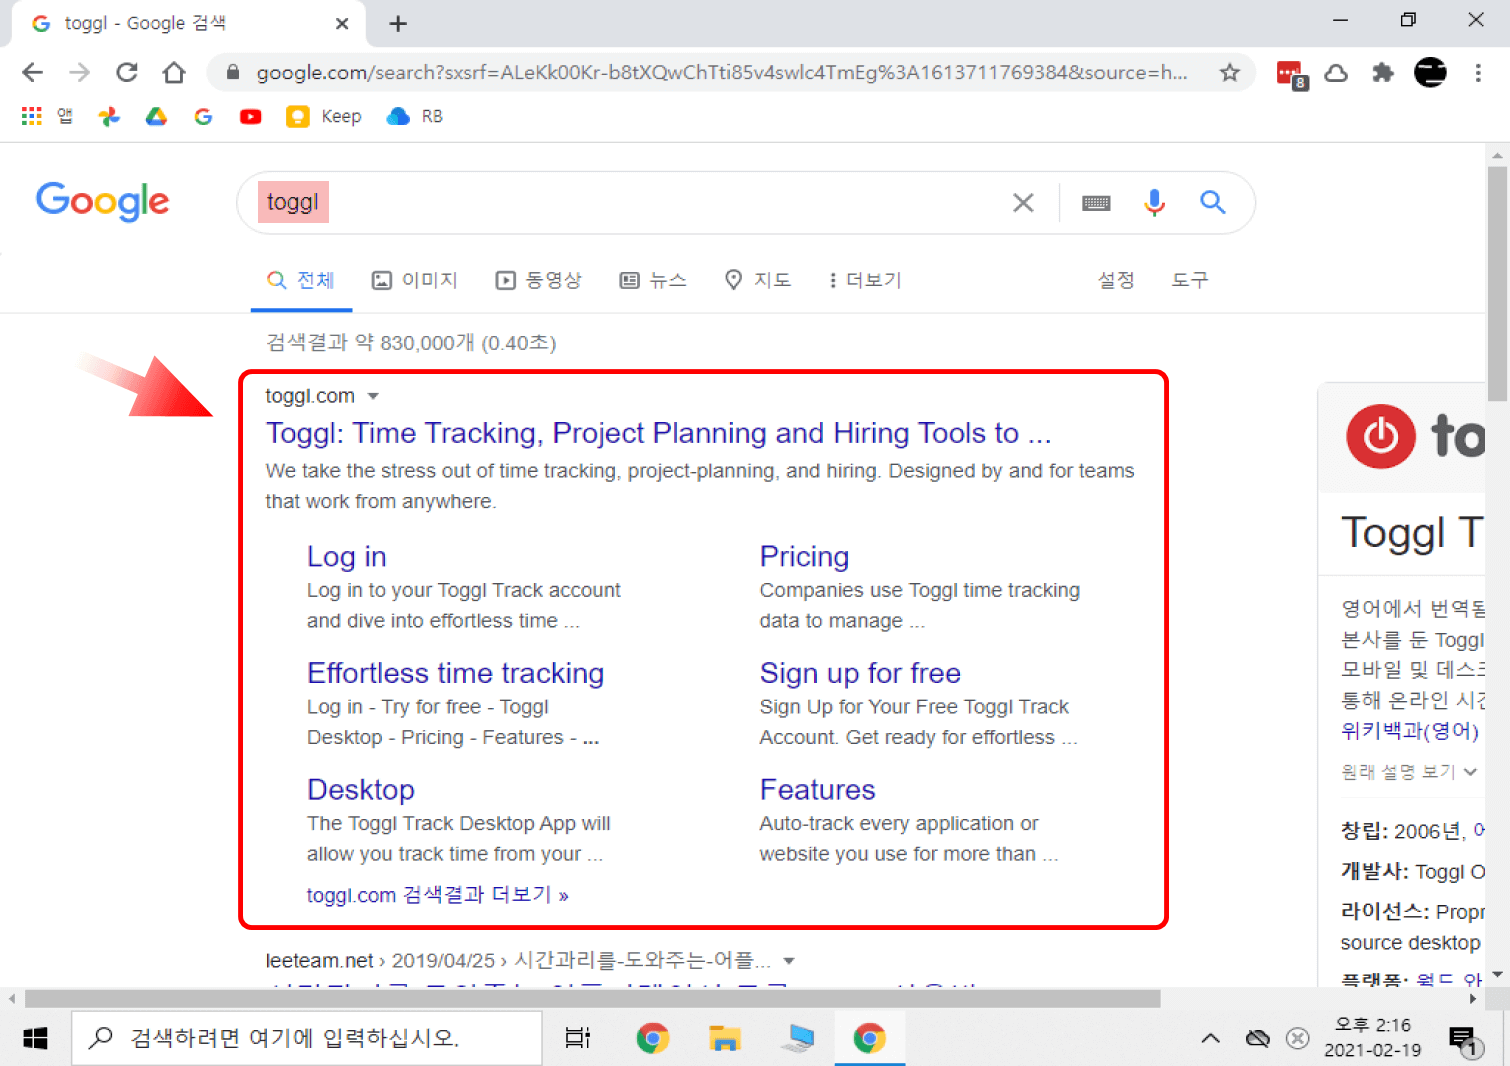Click the Google logo
The height and width of the screenshot is (1066, 1510).
pos(103,201)
